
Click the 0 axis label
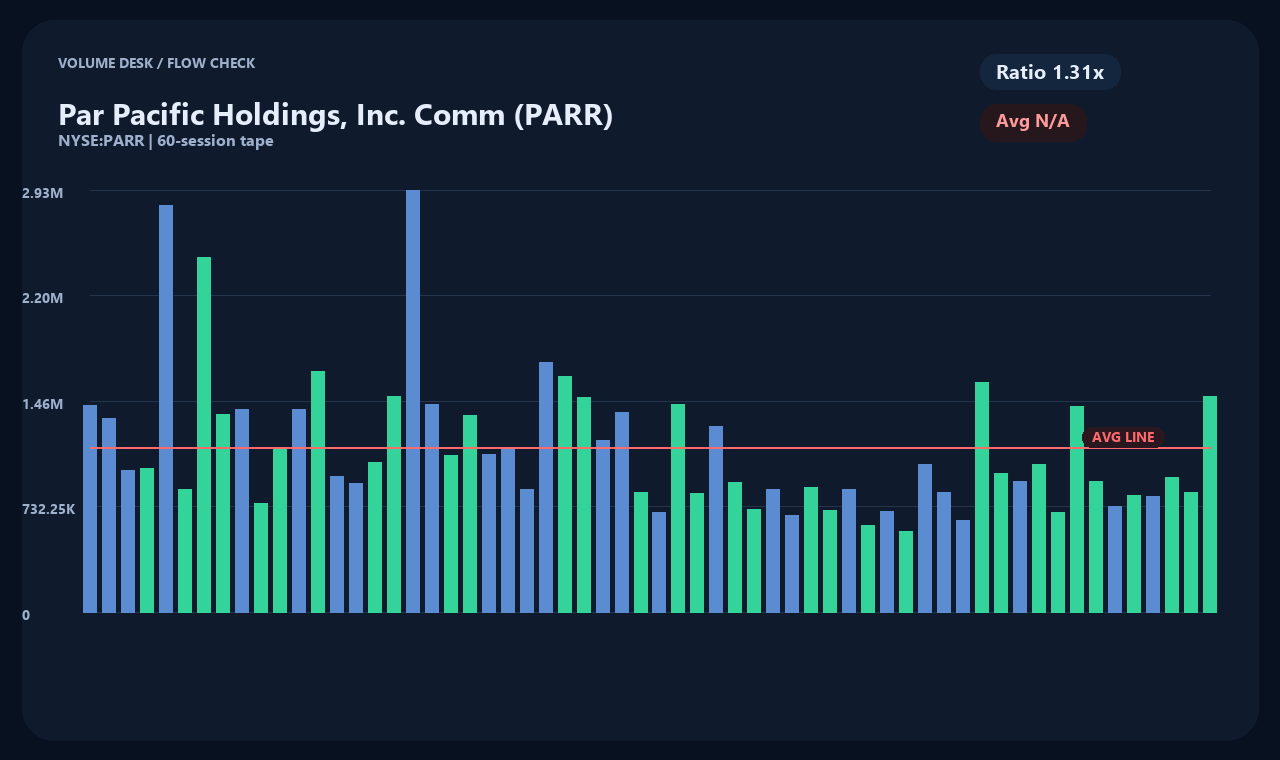[26, 615]
